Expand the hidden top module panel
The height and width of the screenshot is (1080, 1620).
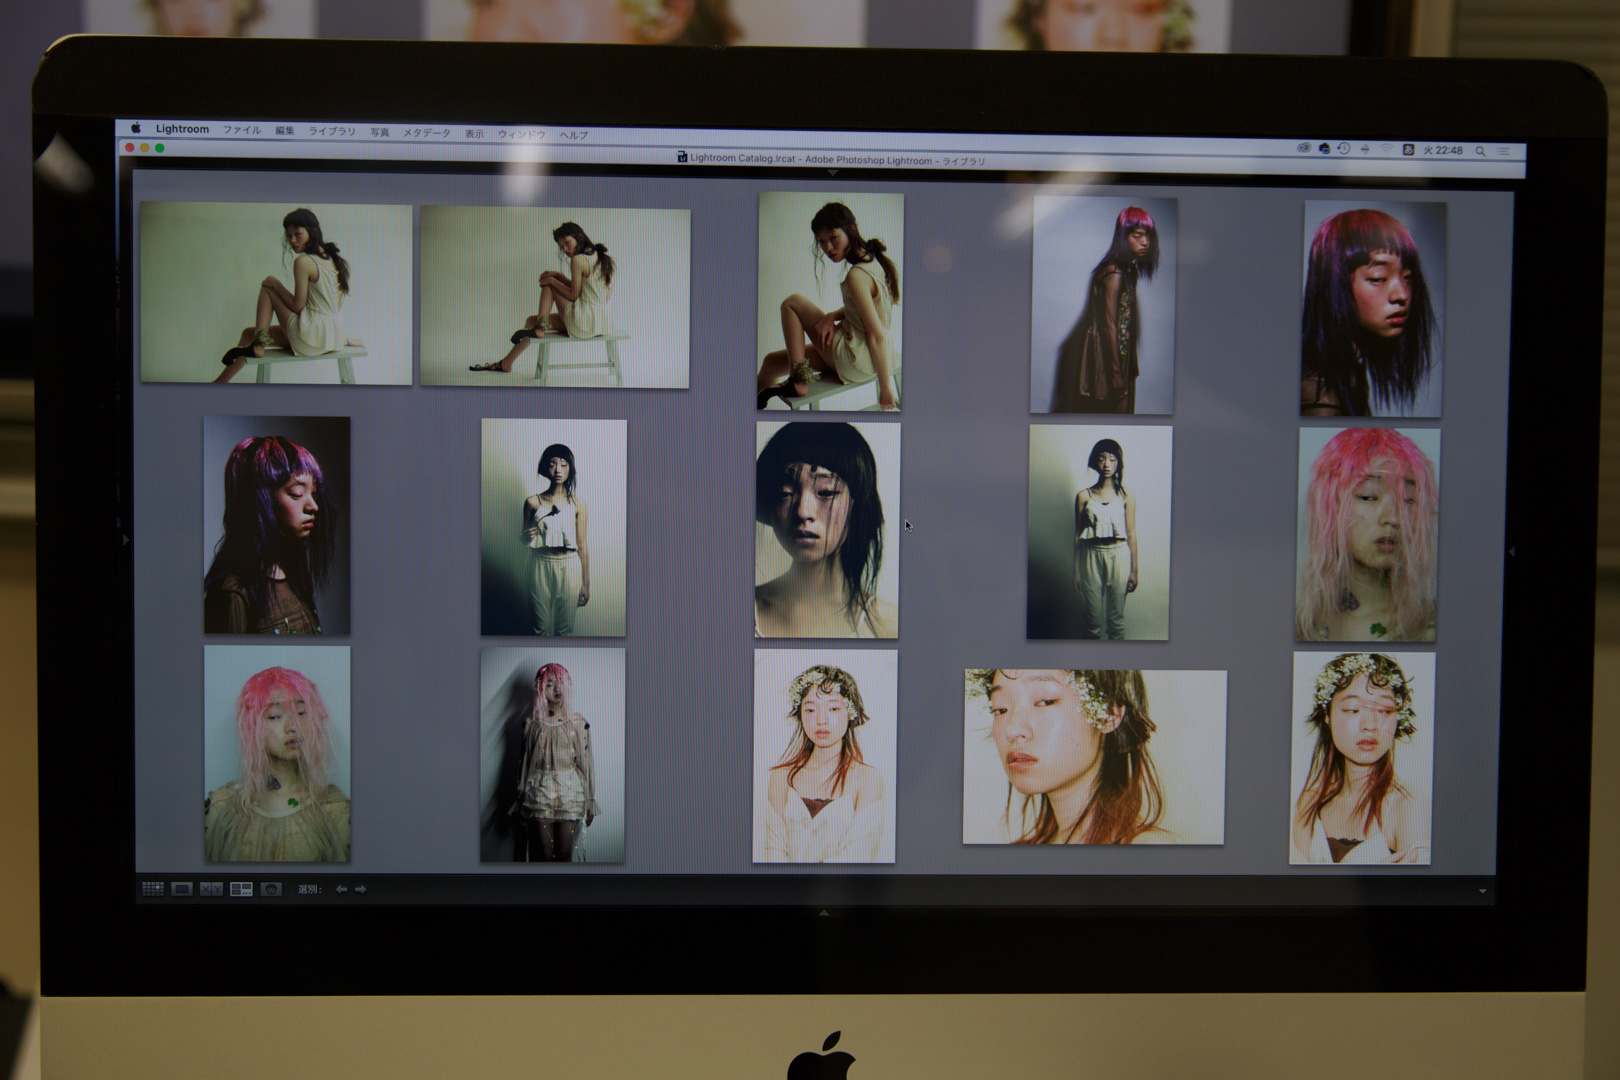point(832,174)
